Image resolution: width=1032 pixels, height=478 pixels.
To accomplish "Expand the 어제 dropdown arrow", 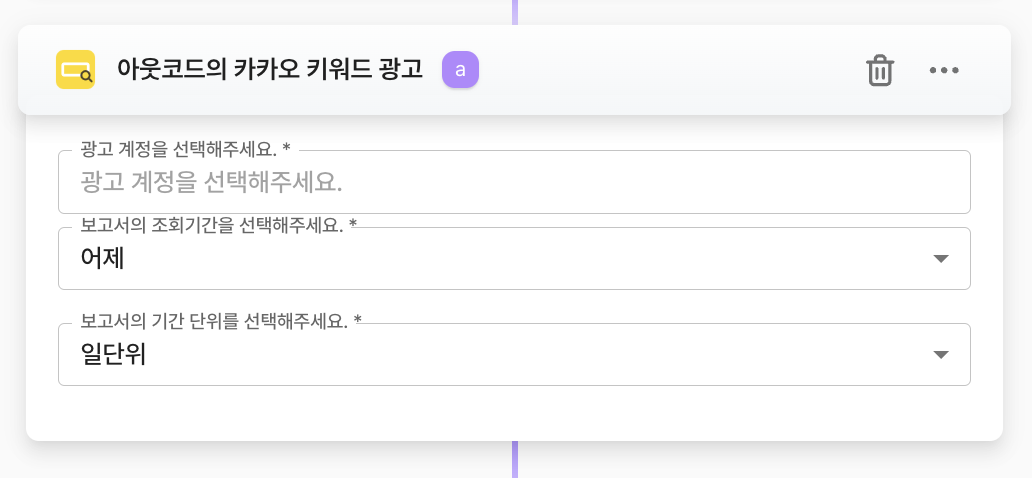I will 940,259.
